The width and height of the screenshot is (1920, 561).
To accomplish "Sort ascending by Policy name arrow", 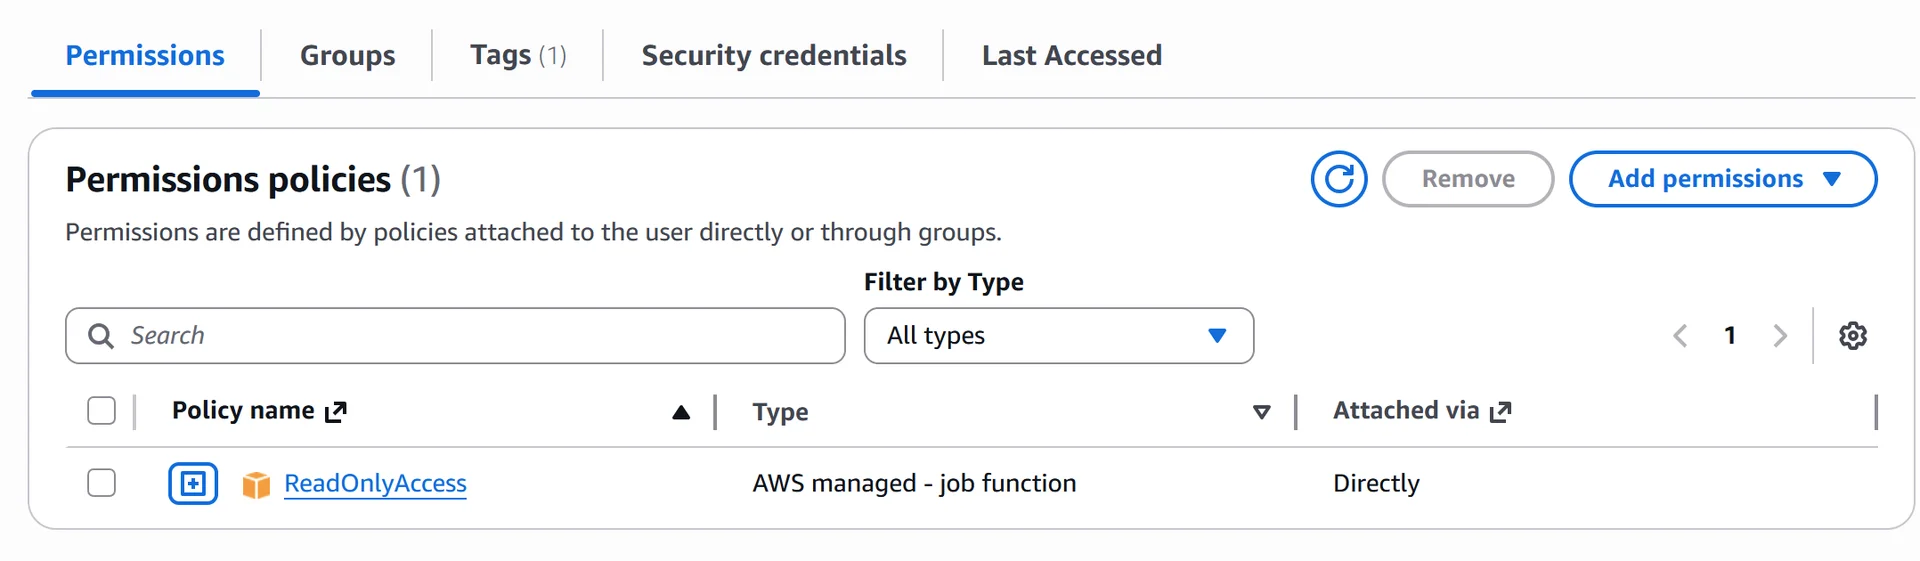I will point(681,412).
